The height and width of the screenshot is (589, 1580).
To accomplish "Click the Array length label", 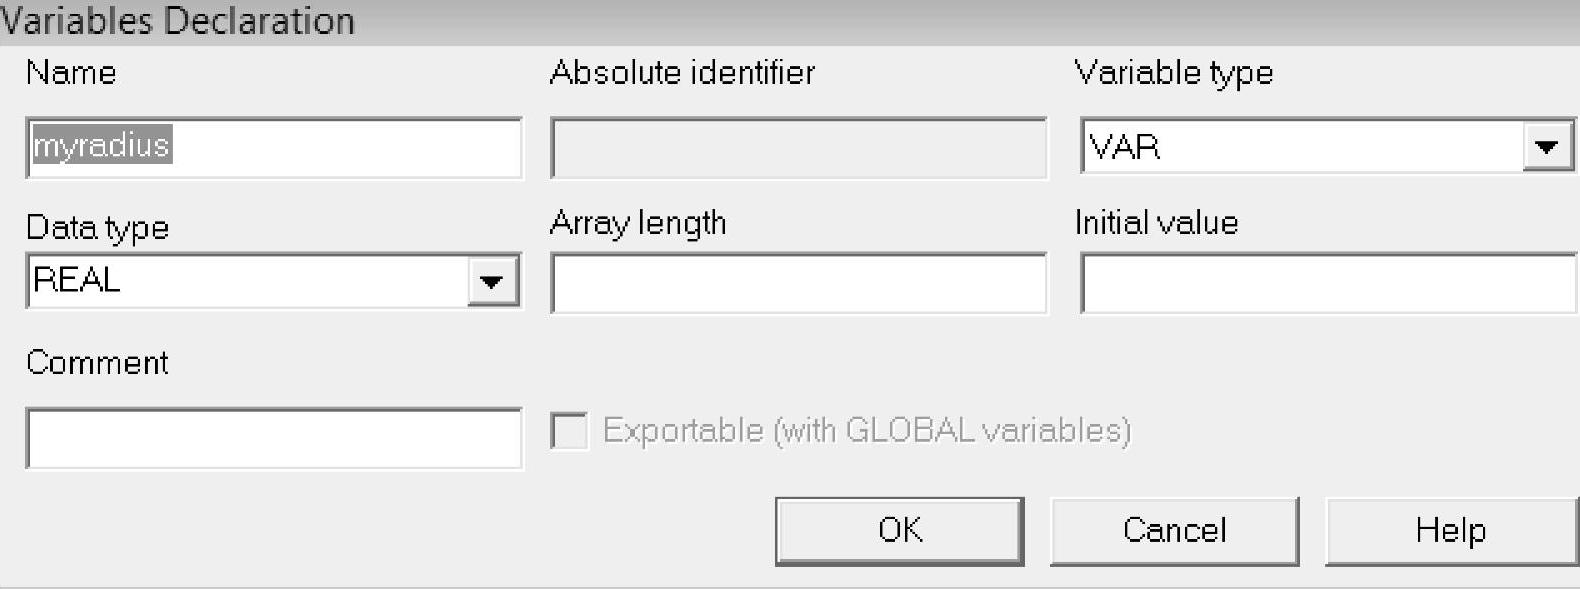I will click(638, 223).
